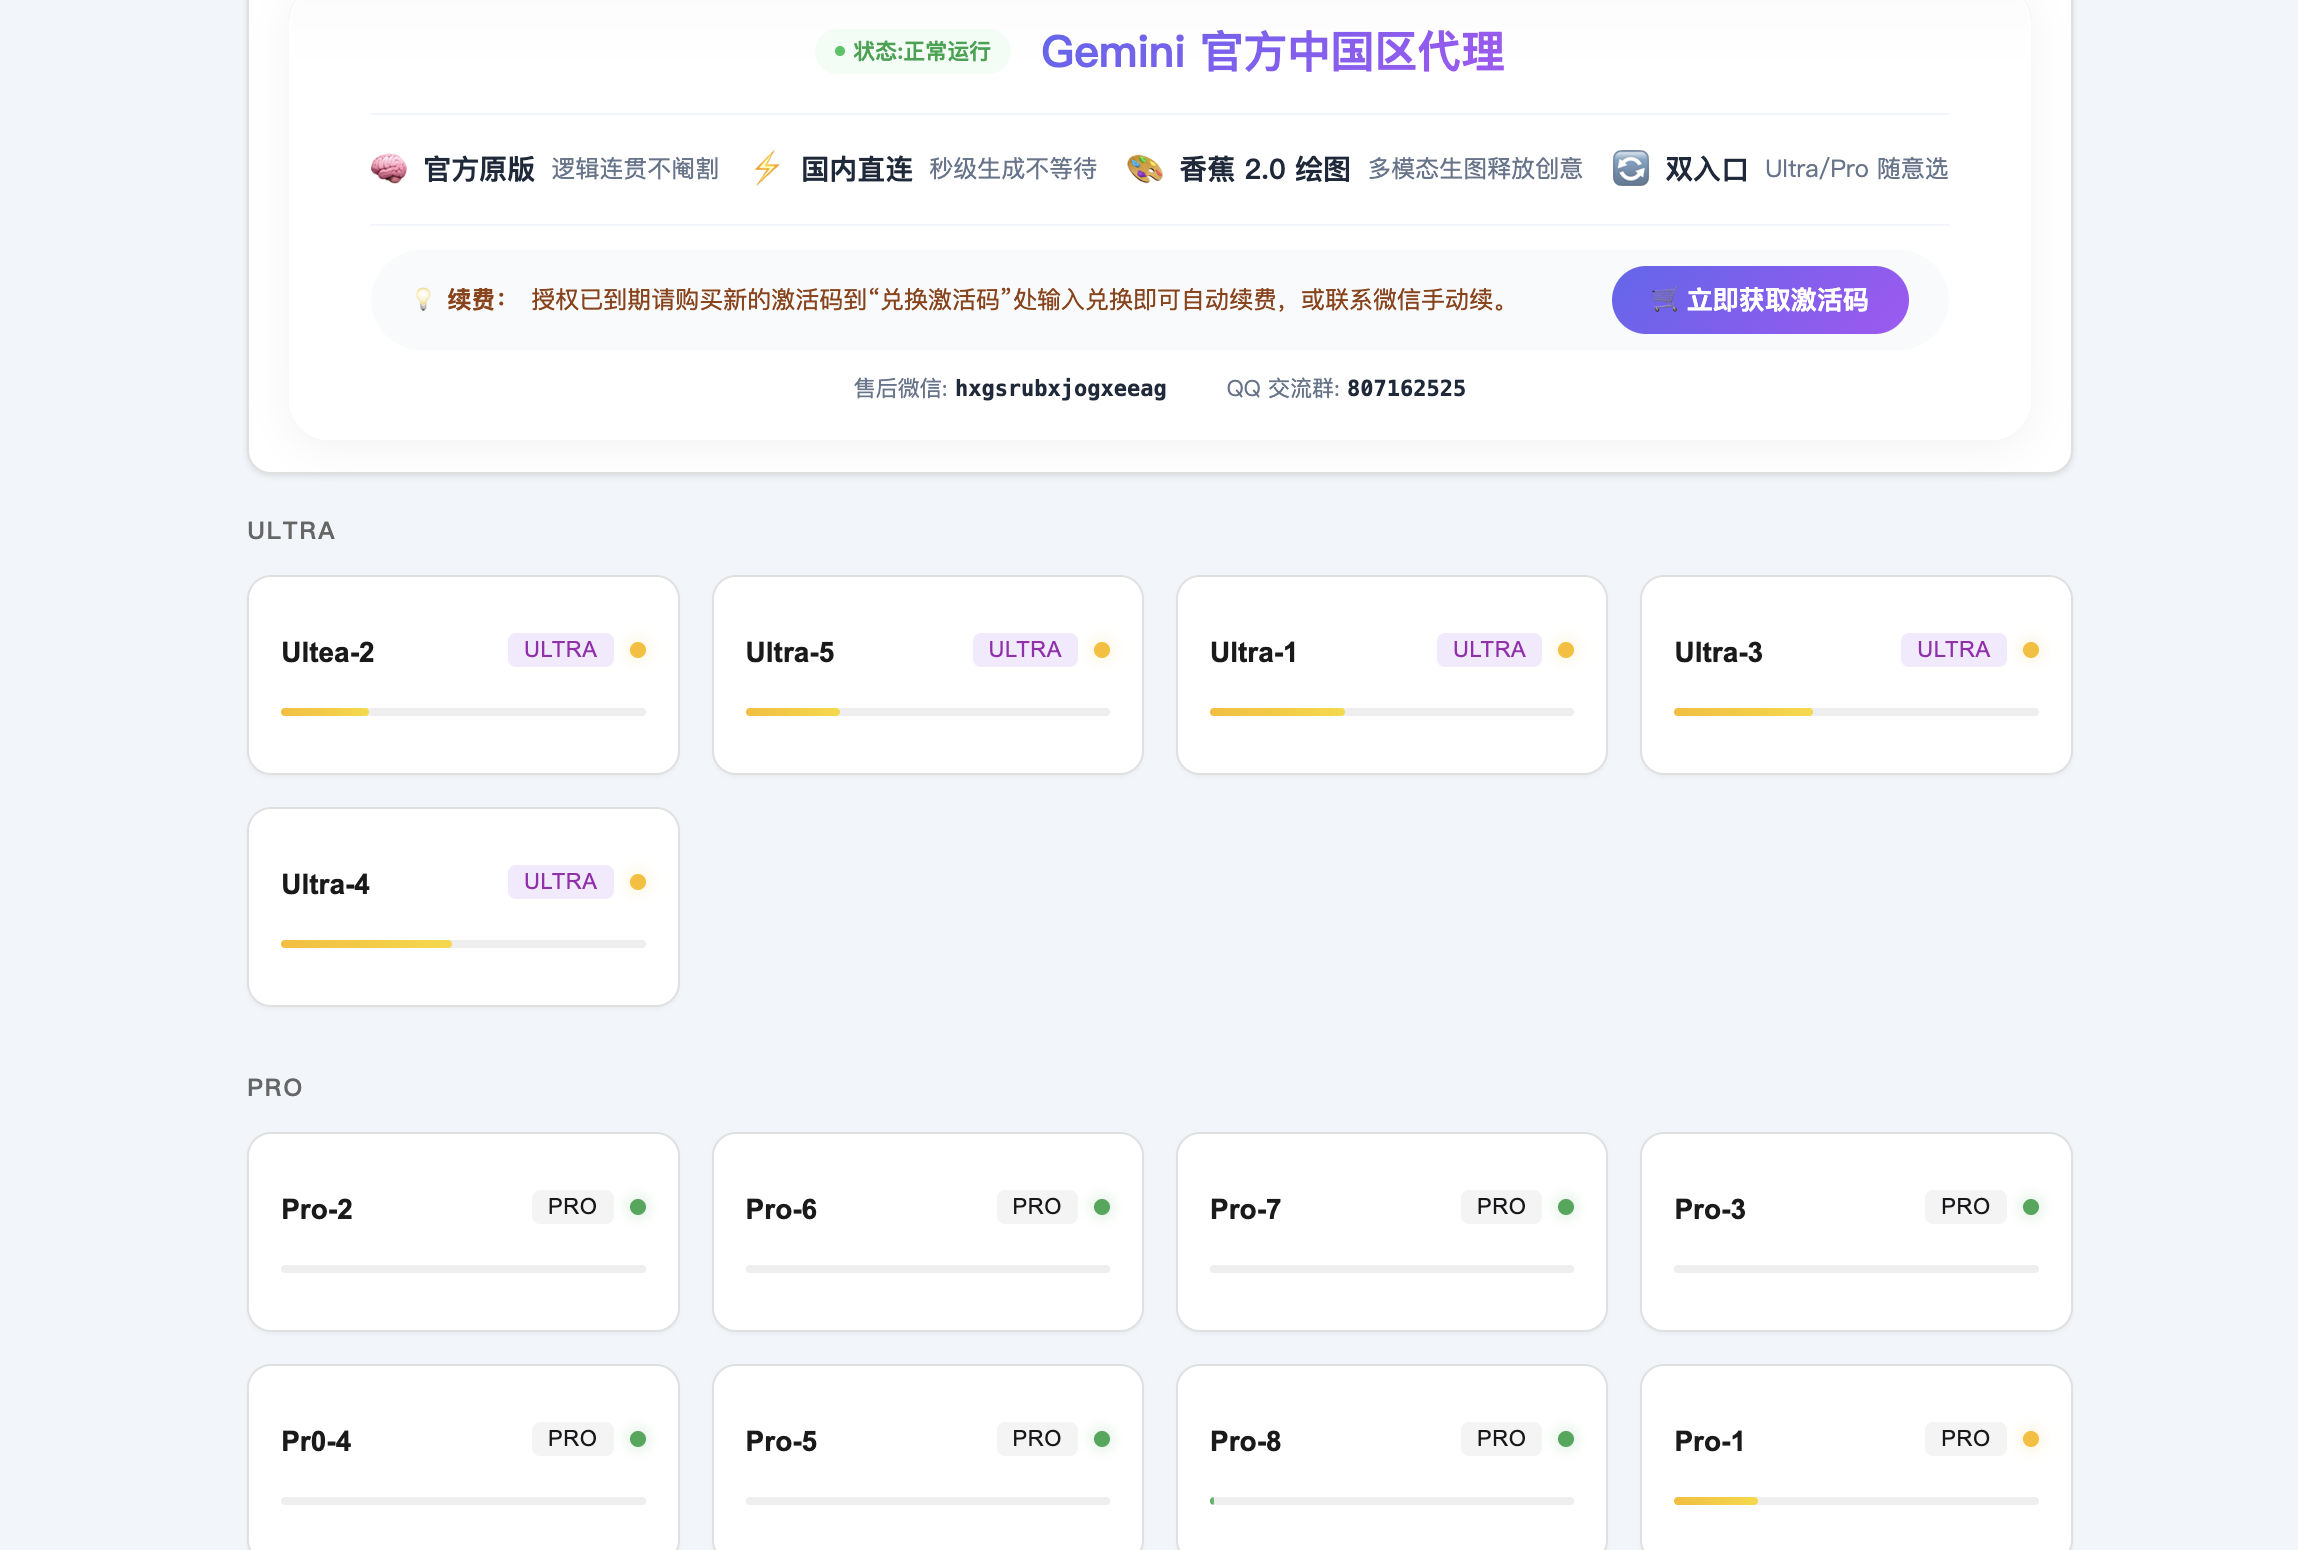The image size is (2298, 1550).
Task: Click the yellow status dot on Pro-1
Action: click(2030, 1439)
